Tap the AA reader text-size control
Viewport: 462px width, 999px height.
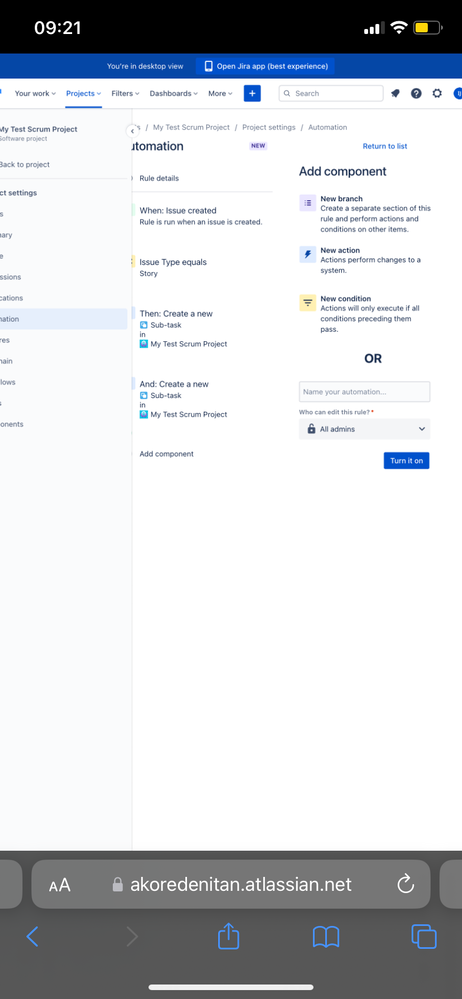point(60,884)
